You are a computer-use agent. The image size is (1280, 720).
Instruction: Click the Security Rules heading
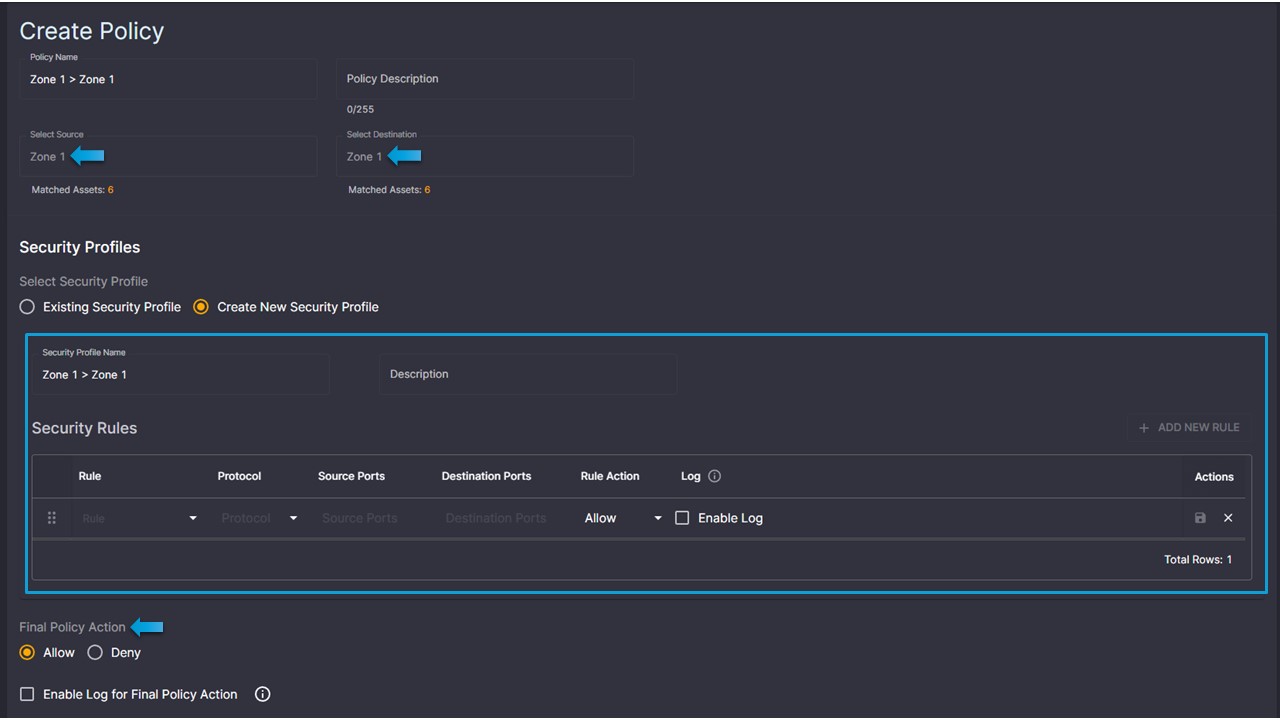point(84,428)
